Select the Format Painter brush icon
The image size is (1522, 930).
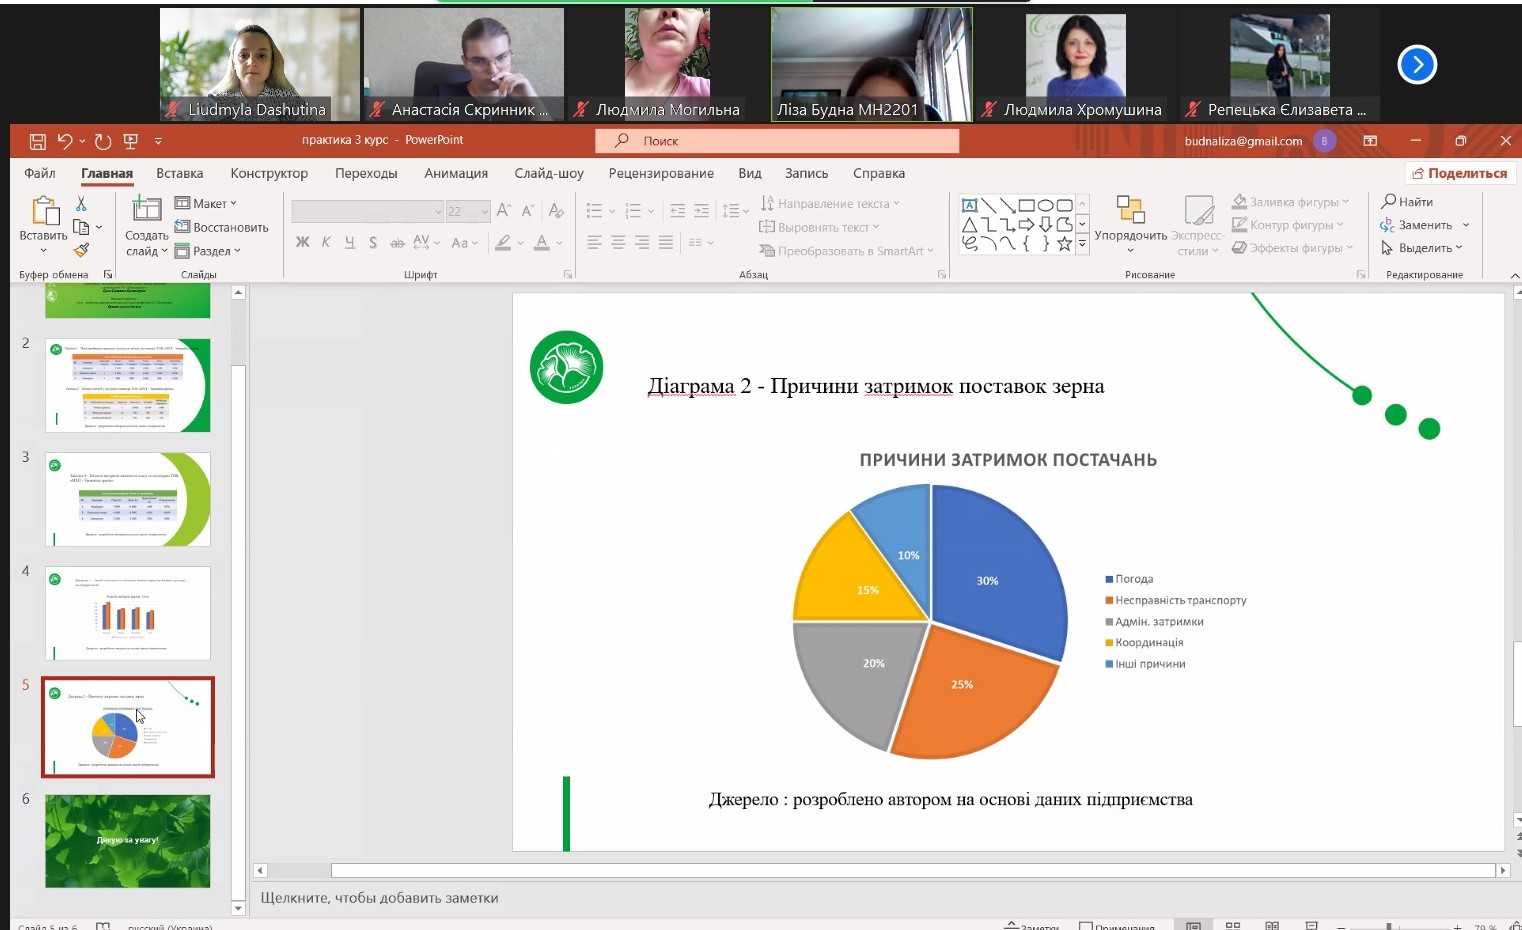point(81,250)
